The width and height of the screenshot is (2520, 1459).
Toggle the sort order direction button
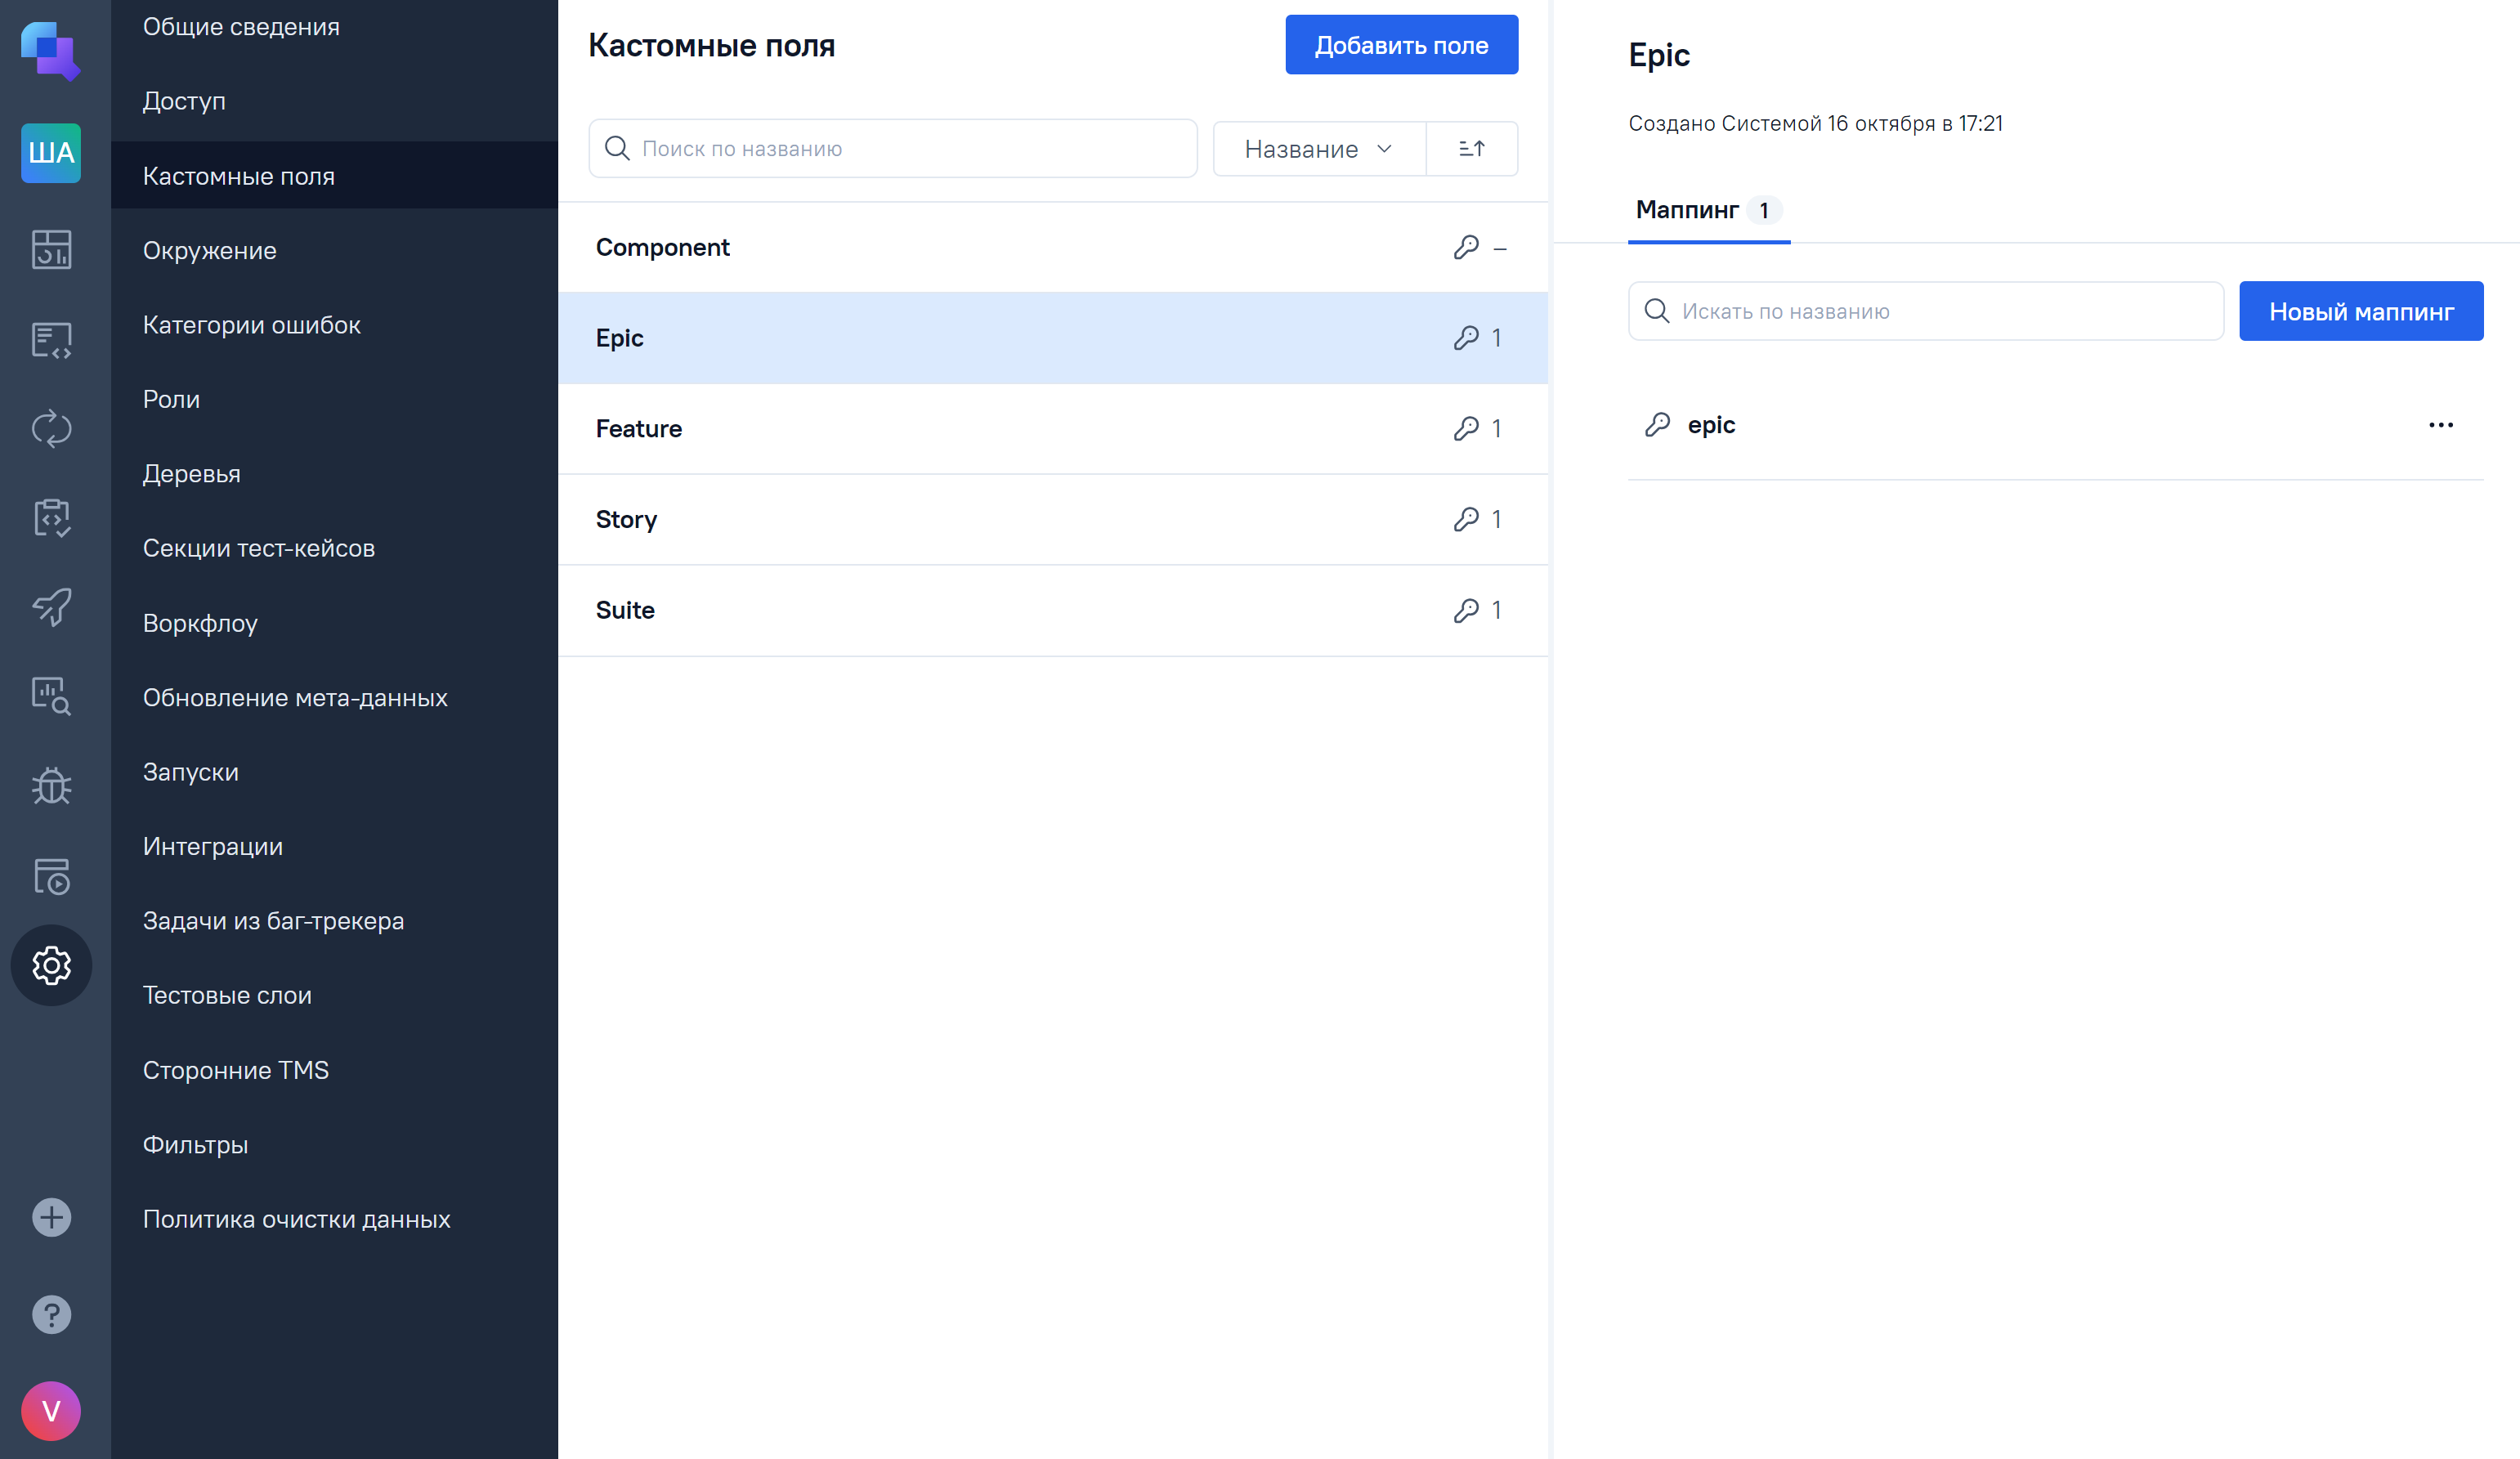(1471, 149)
